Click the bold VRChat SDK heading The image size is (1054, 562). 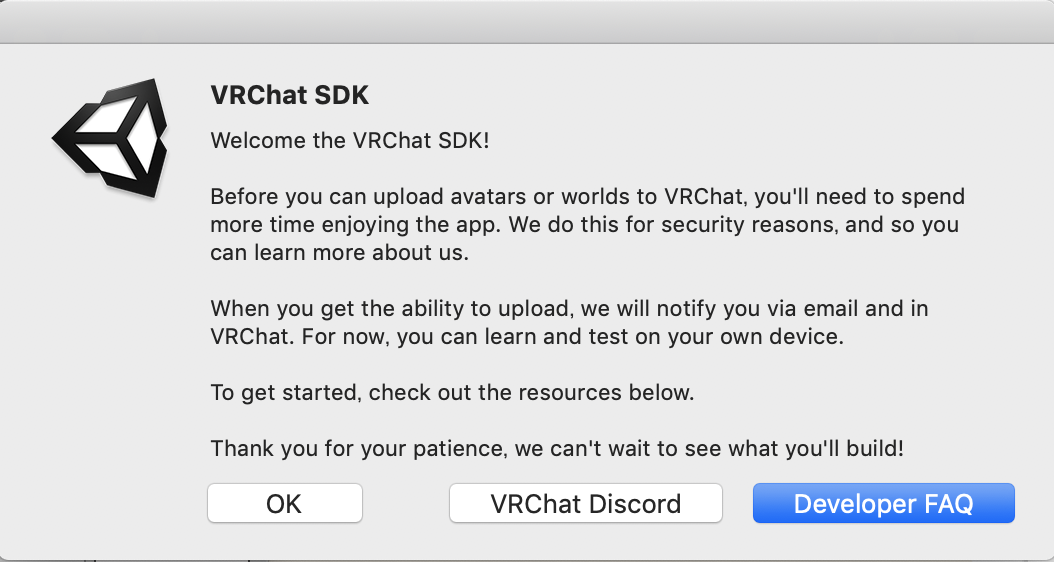coord(290,95)
